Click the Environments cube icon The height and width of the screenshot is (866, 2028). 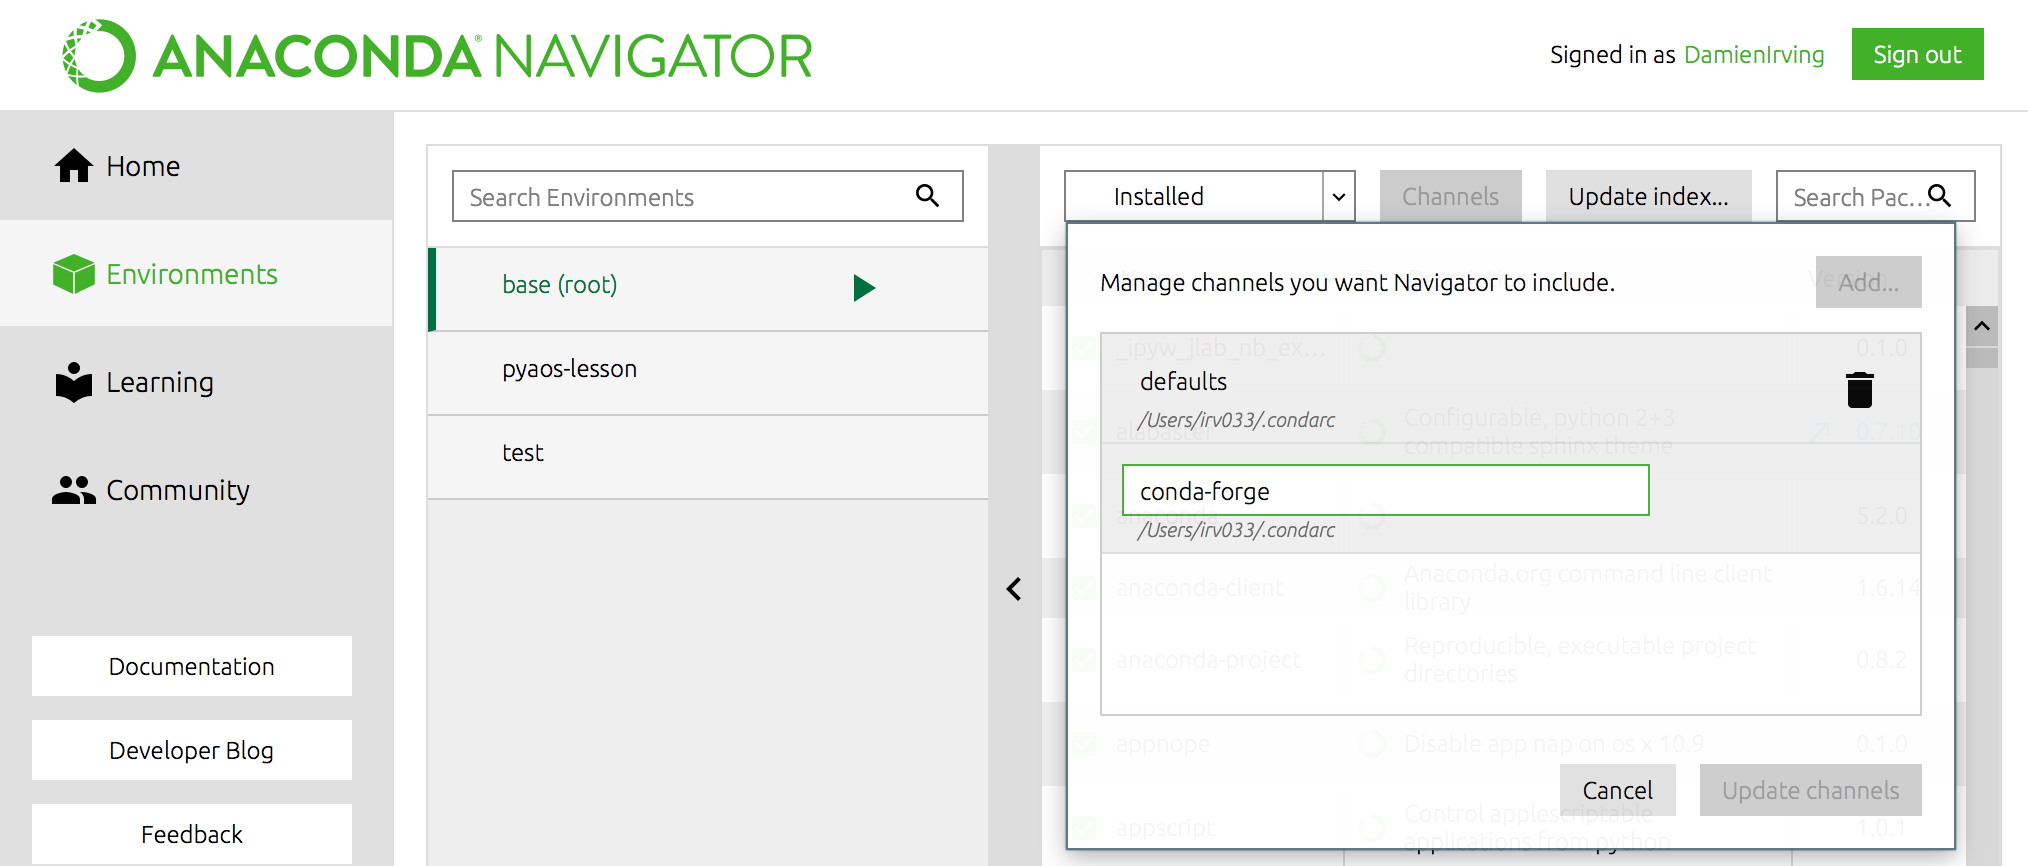click(73, 274)
